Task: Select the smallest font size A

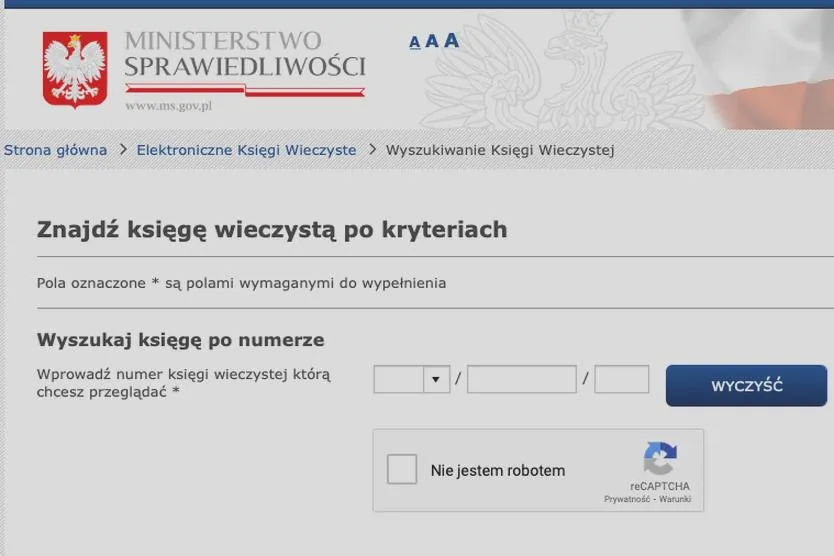Action: (x=415, y=42)
